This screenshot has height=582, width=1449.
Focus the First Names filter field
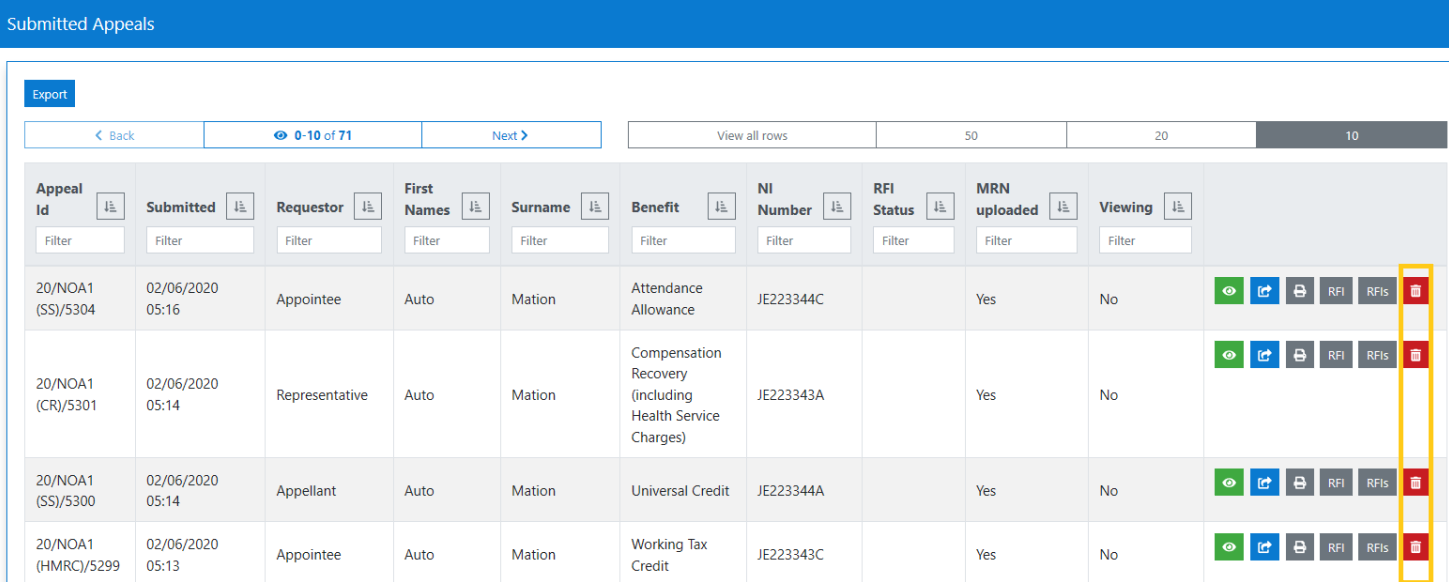click(x=447, y=240)
